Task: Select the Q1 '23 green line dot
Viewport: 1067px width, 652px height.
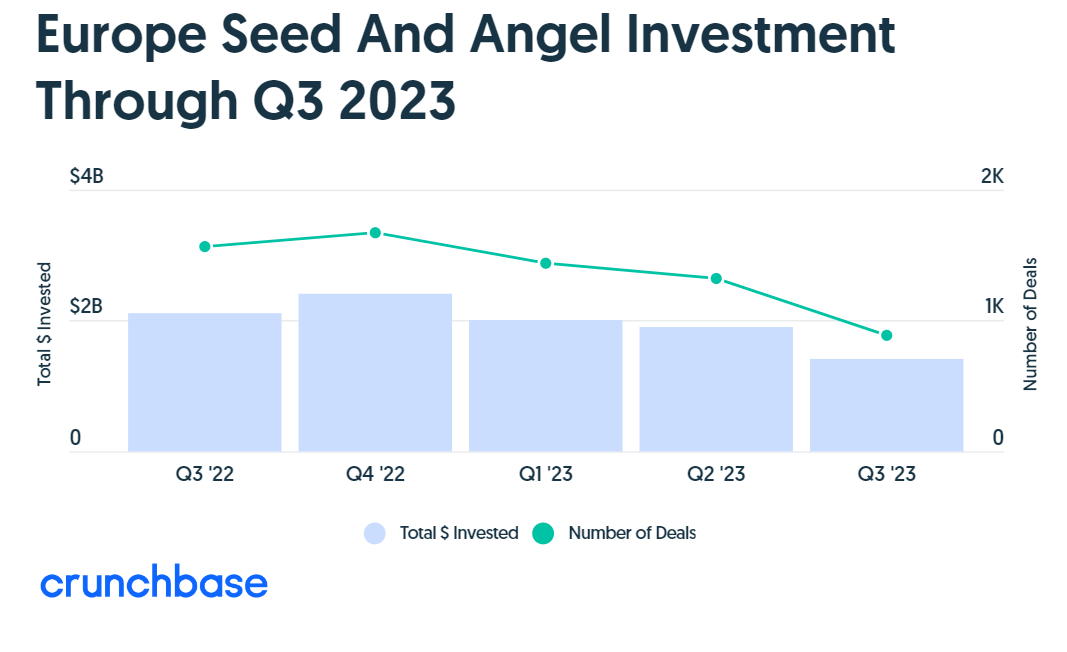Action: pos(546,263)
